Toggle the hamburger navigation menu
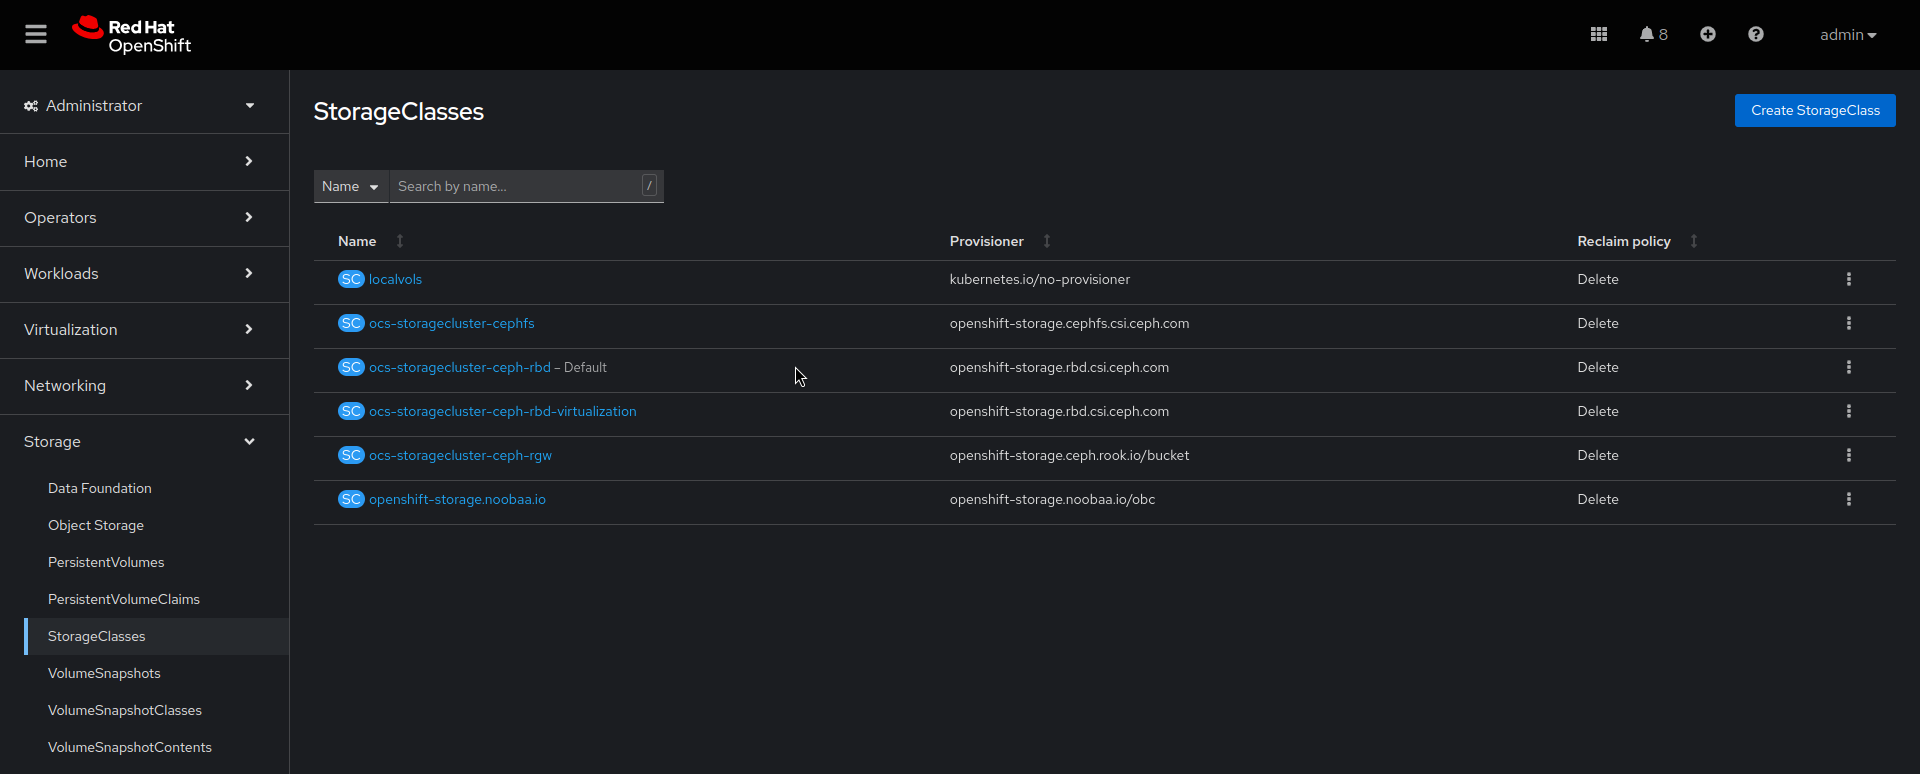This screenshot has width=1920, height=774. [36, 35]
